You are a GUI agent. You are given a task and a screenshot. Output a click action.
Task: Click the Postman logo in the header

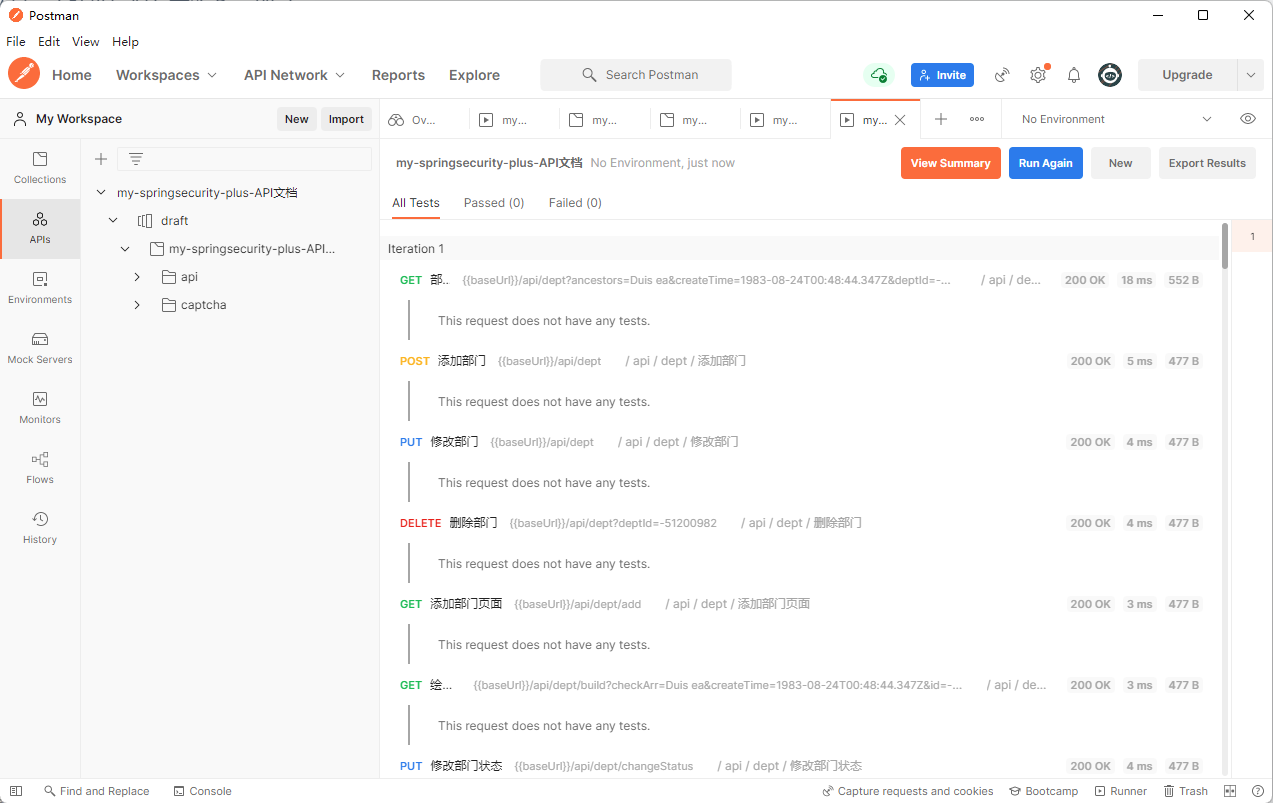click(24, 74)
